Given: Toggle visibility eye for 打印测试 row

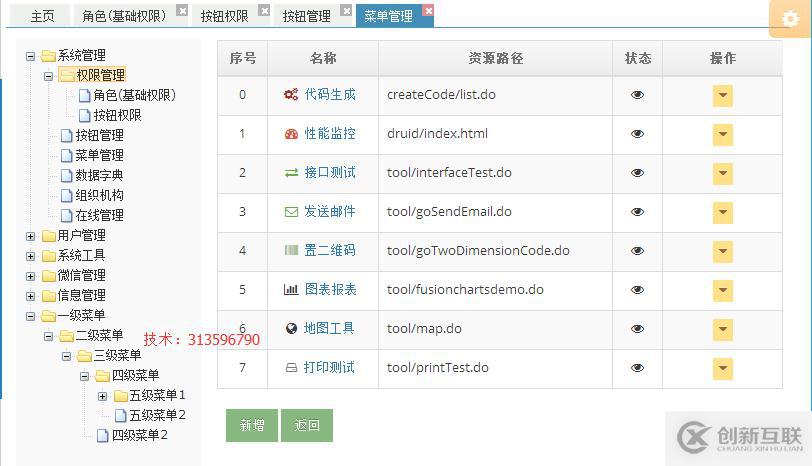Looking at the screenshot, I should (x=637, y=368).
